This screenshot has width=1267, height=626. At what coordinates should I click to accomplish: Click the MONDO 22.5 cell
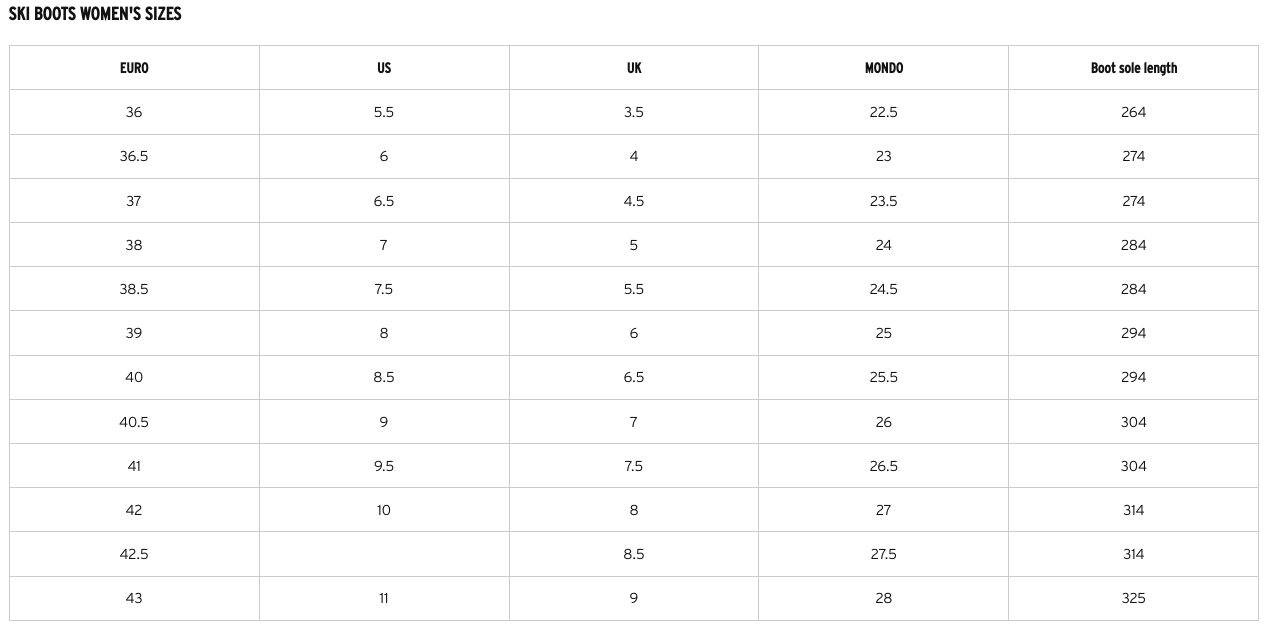(883, 112)
